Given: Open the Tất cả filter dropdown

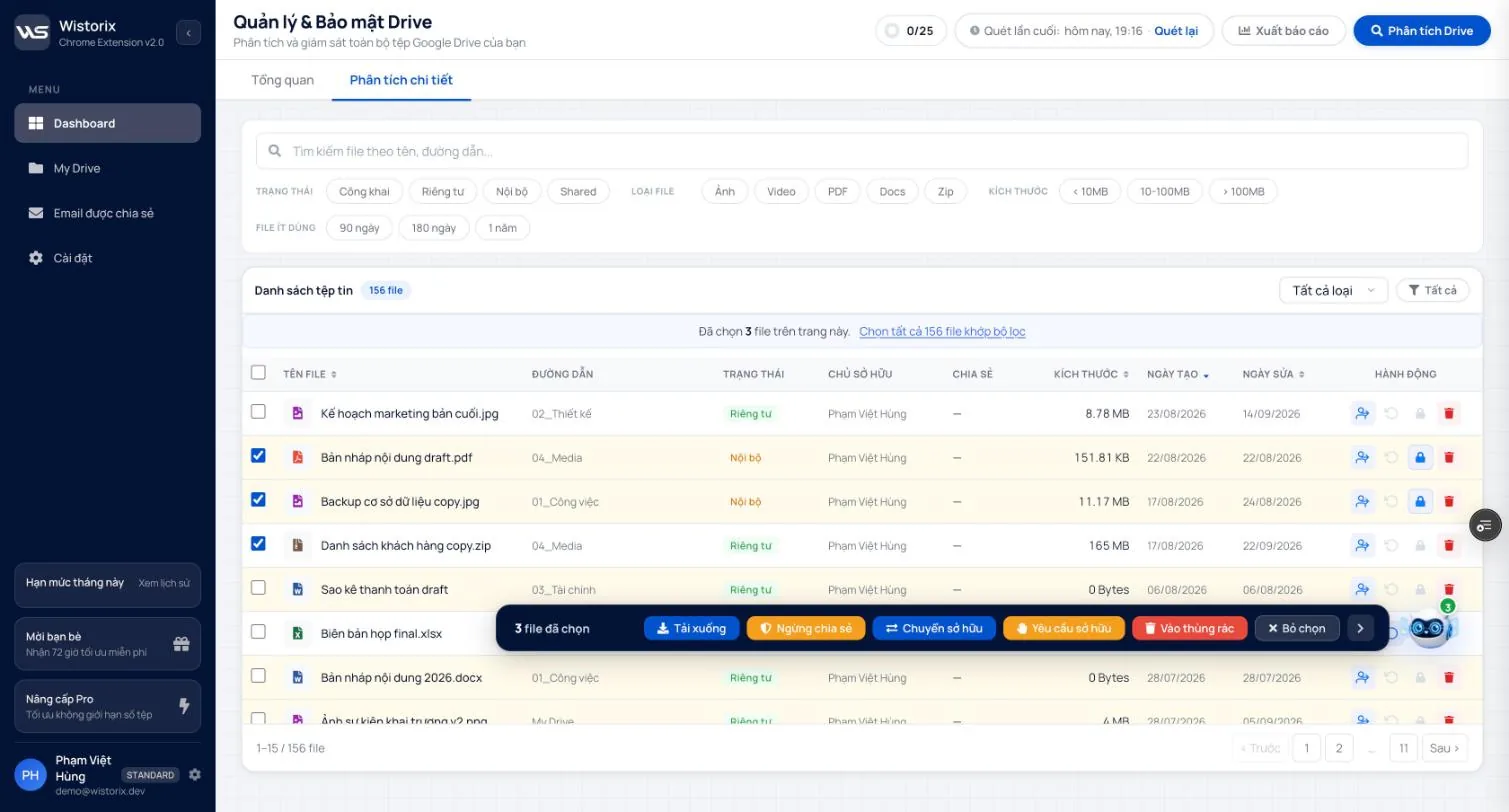Looking at the screenshot, I should [x=1432, y=290].
